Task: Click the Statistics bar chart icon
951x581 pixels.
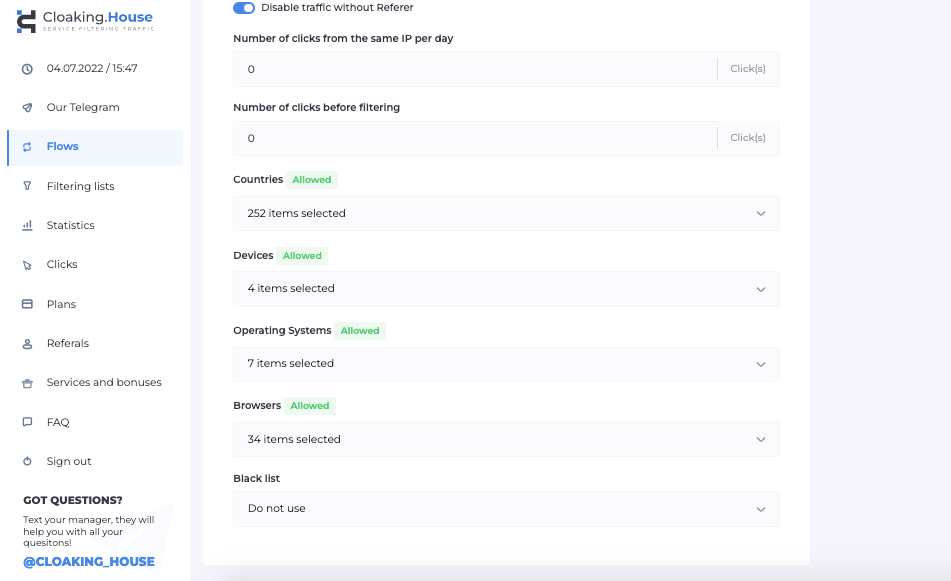Action: 27,226
